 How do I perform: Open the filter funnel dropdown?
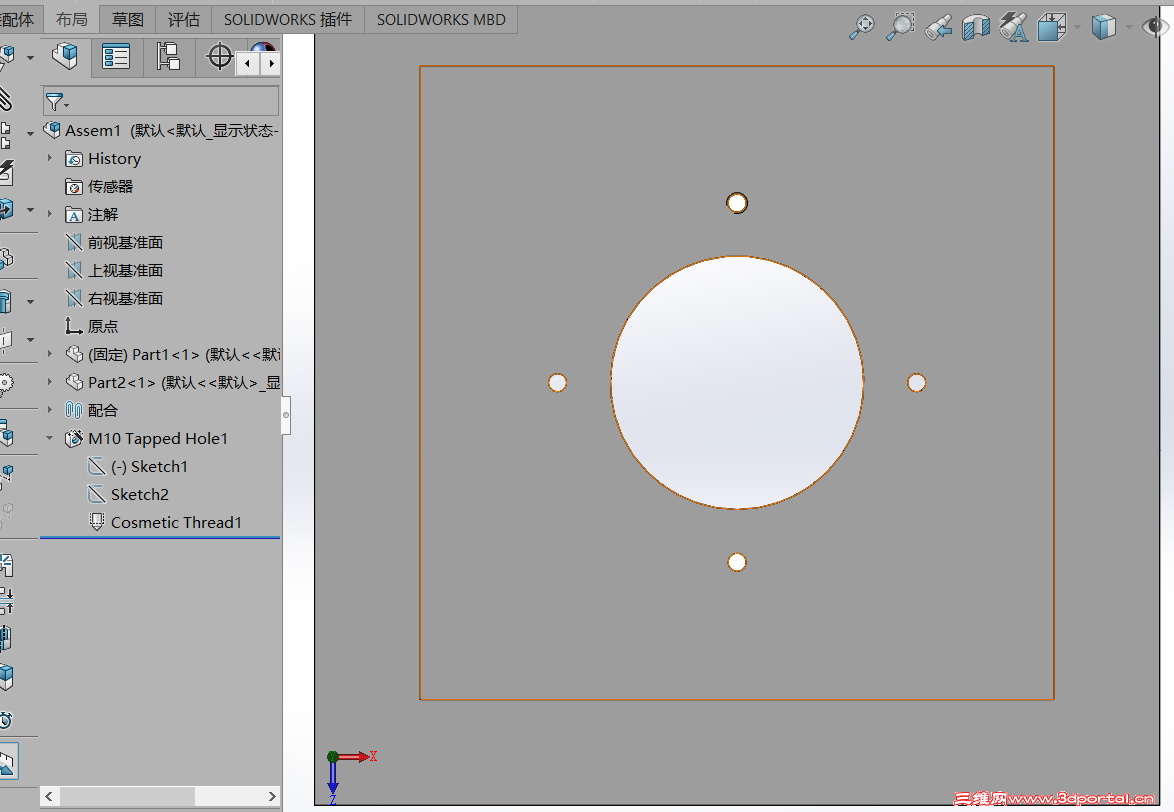tap(56, 101)
